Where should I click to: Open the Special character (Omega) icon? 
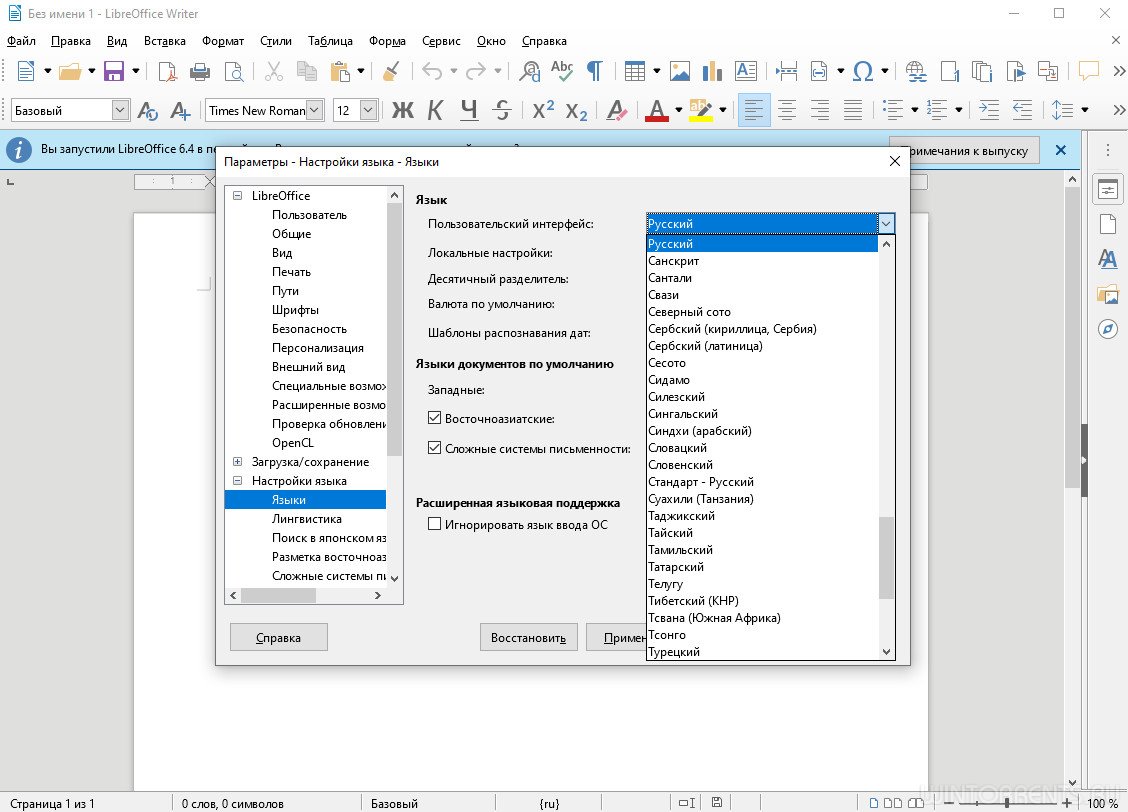coord(863,71)
